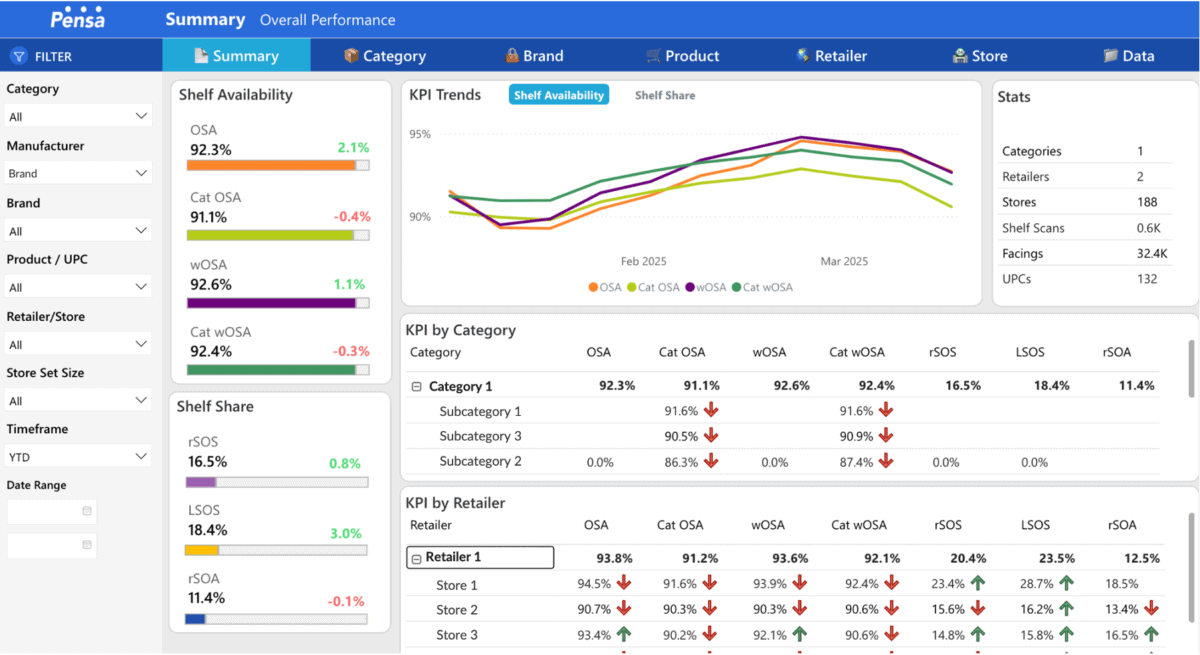Click red down arrow beside Store 1 OSA
Viewport: 1200px width, 655px height.
[x=624, y=584]
